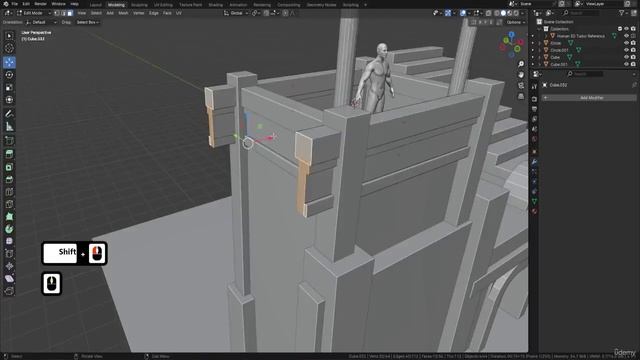Select the Select Box tool in the left toolbar

(9, 36)
